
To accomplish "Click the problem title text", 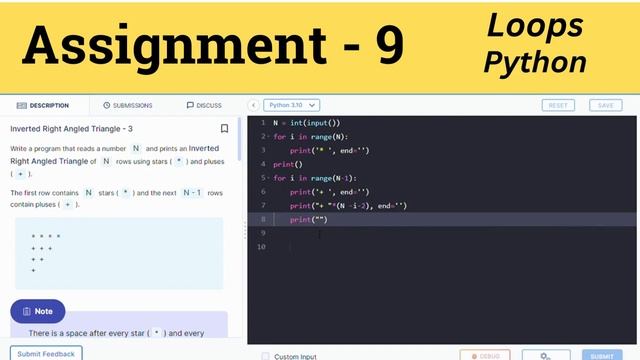I will coord(71,129).
